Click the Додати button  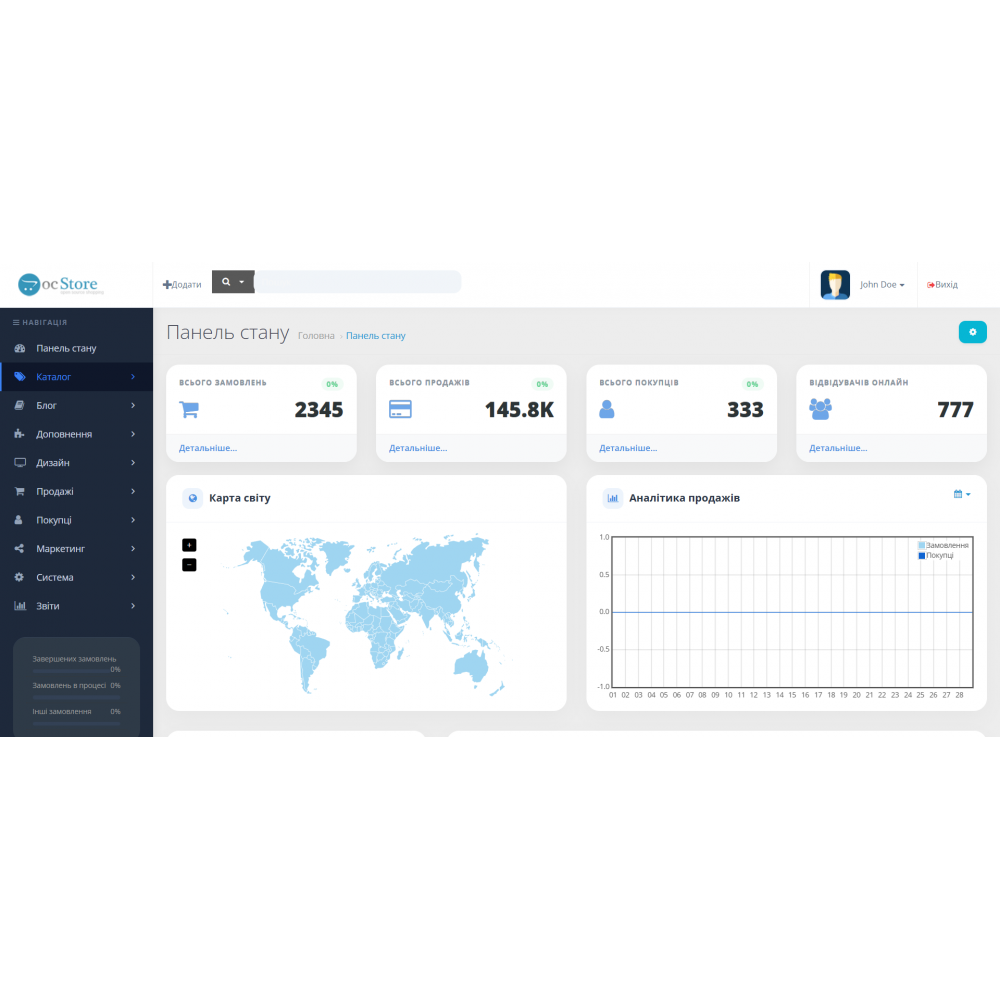182,285
